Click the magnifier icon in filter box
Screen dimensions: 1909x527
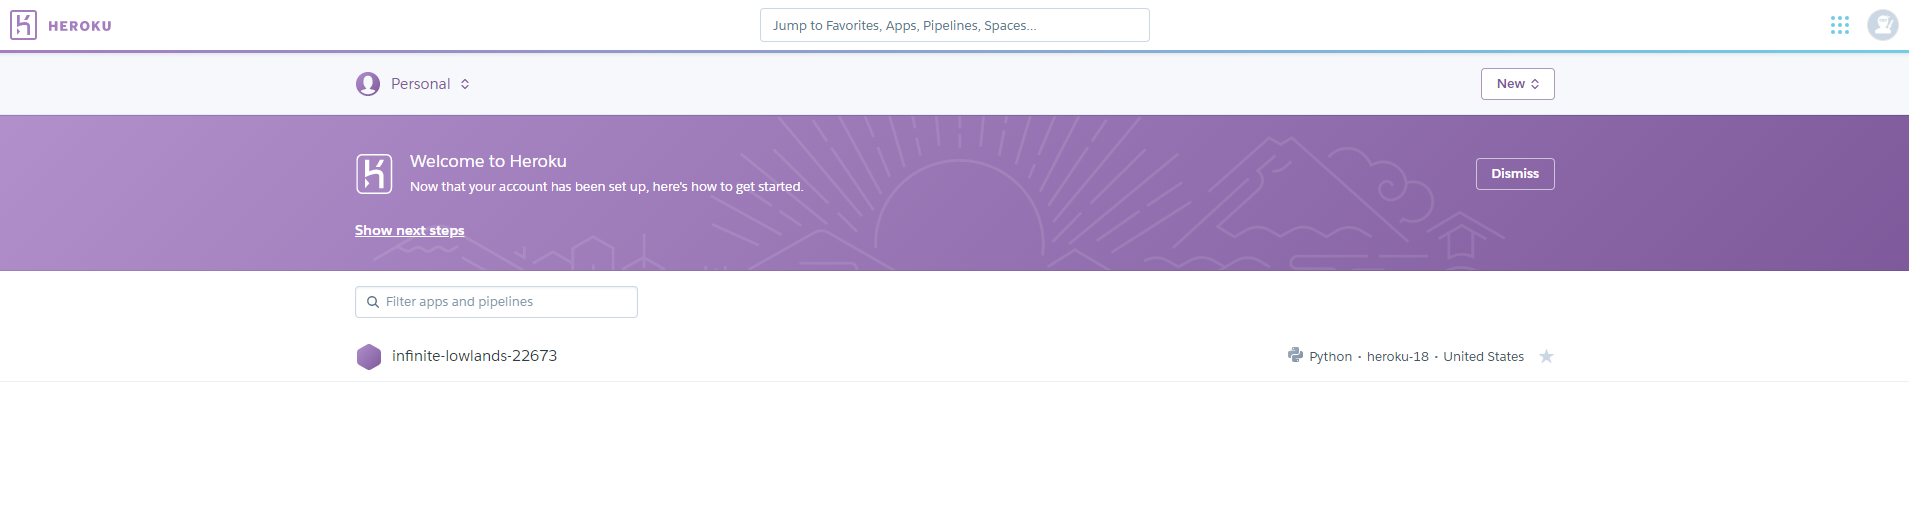coord(373,302)
